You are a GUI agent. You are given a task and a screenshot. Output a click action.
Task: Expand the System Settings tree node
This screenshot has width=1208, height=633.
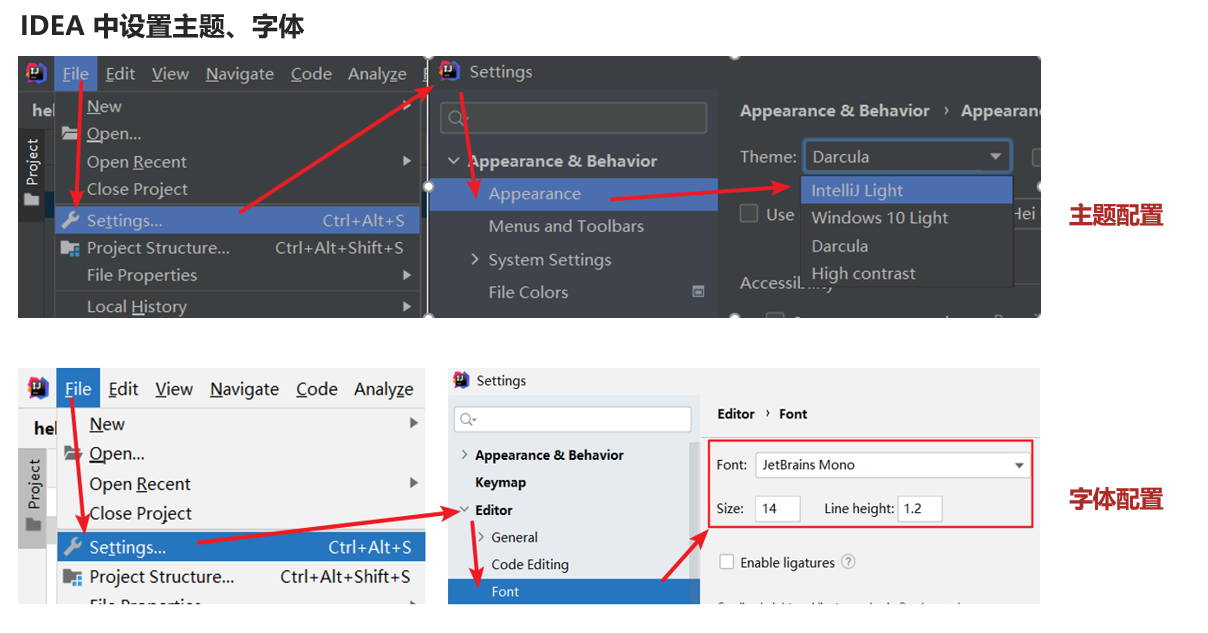click(x=475, y=260)
